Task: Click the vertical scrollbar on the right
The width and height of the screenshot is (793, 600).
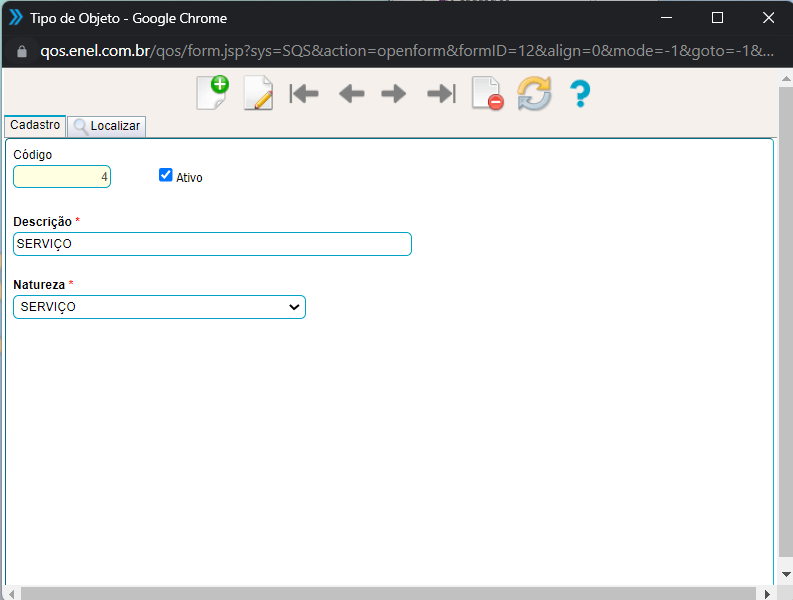Action: pyautogui.click(x=785, y=330)
